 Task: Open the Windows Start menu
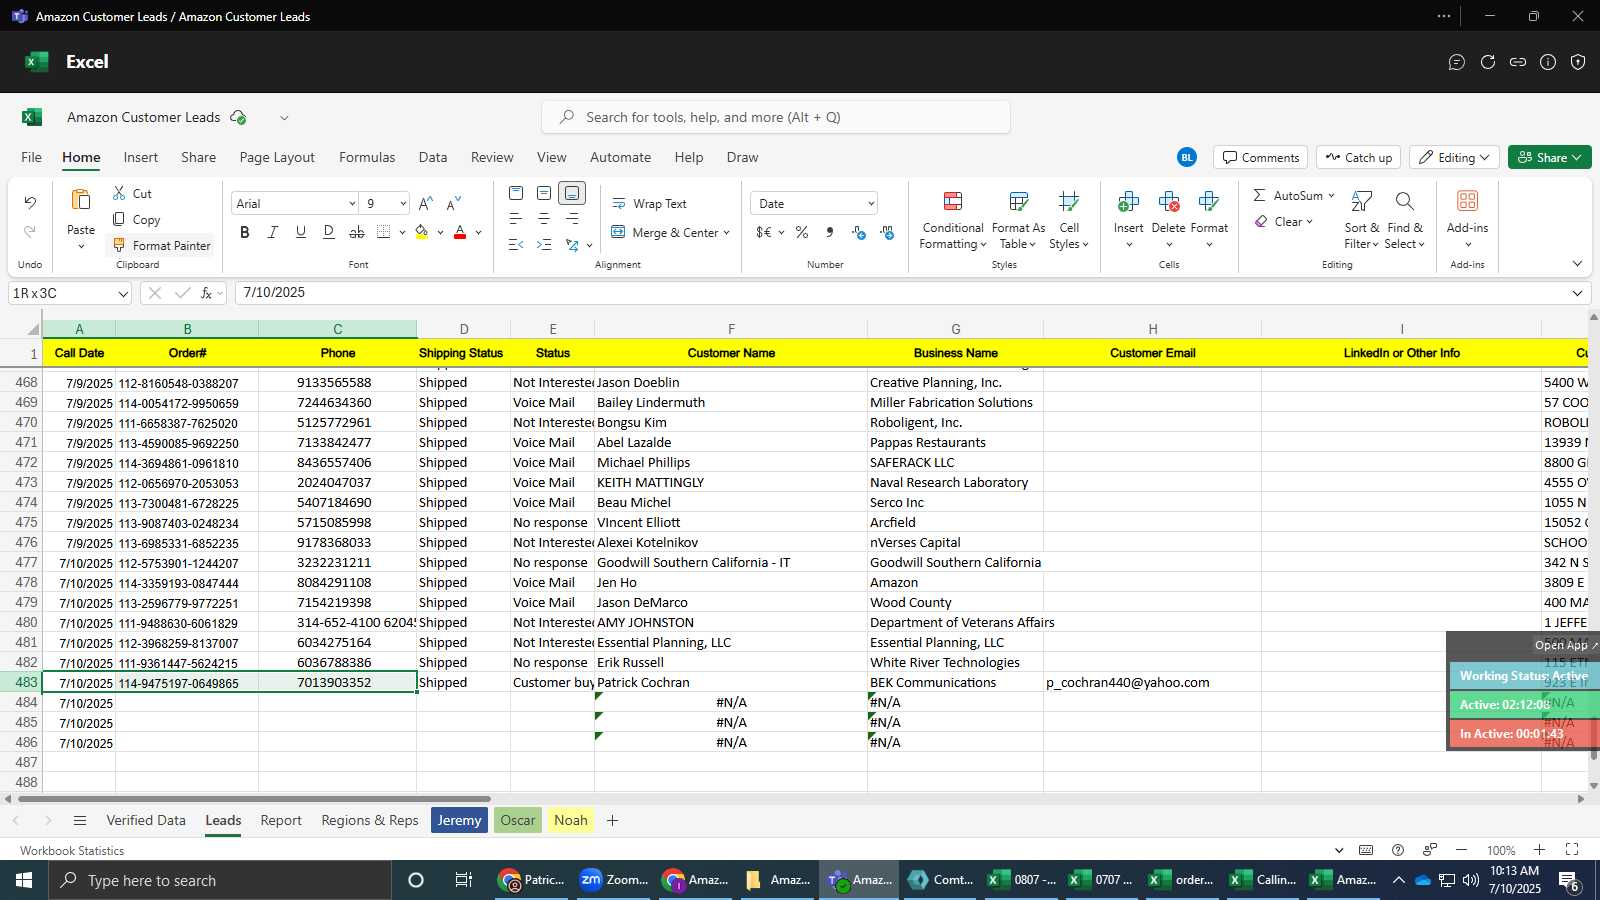coord(24,880)
